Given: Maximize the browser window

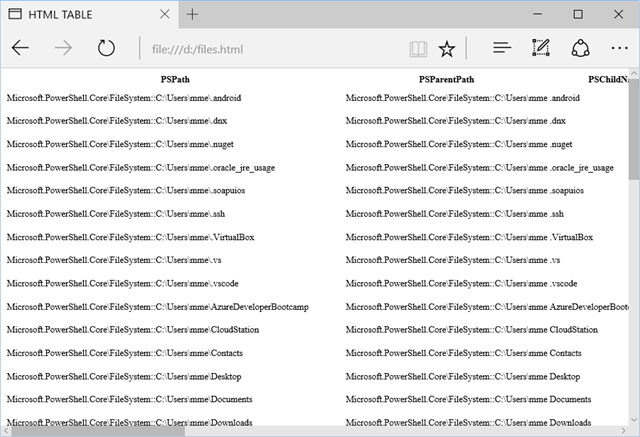Looking at the screenshot, I should (x=578, y=14).
